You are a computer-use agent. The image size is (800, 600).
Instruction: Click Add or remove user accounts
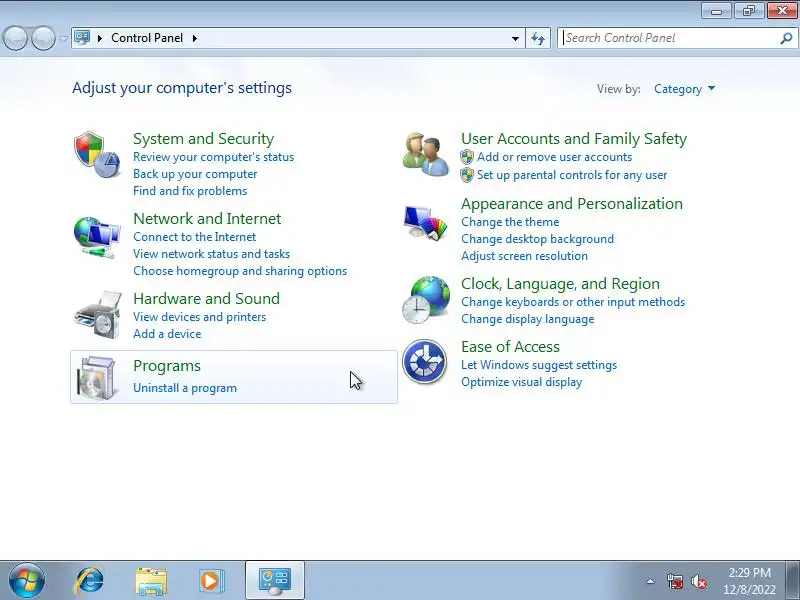click(x=554, y=157)
